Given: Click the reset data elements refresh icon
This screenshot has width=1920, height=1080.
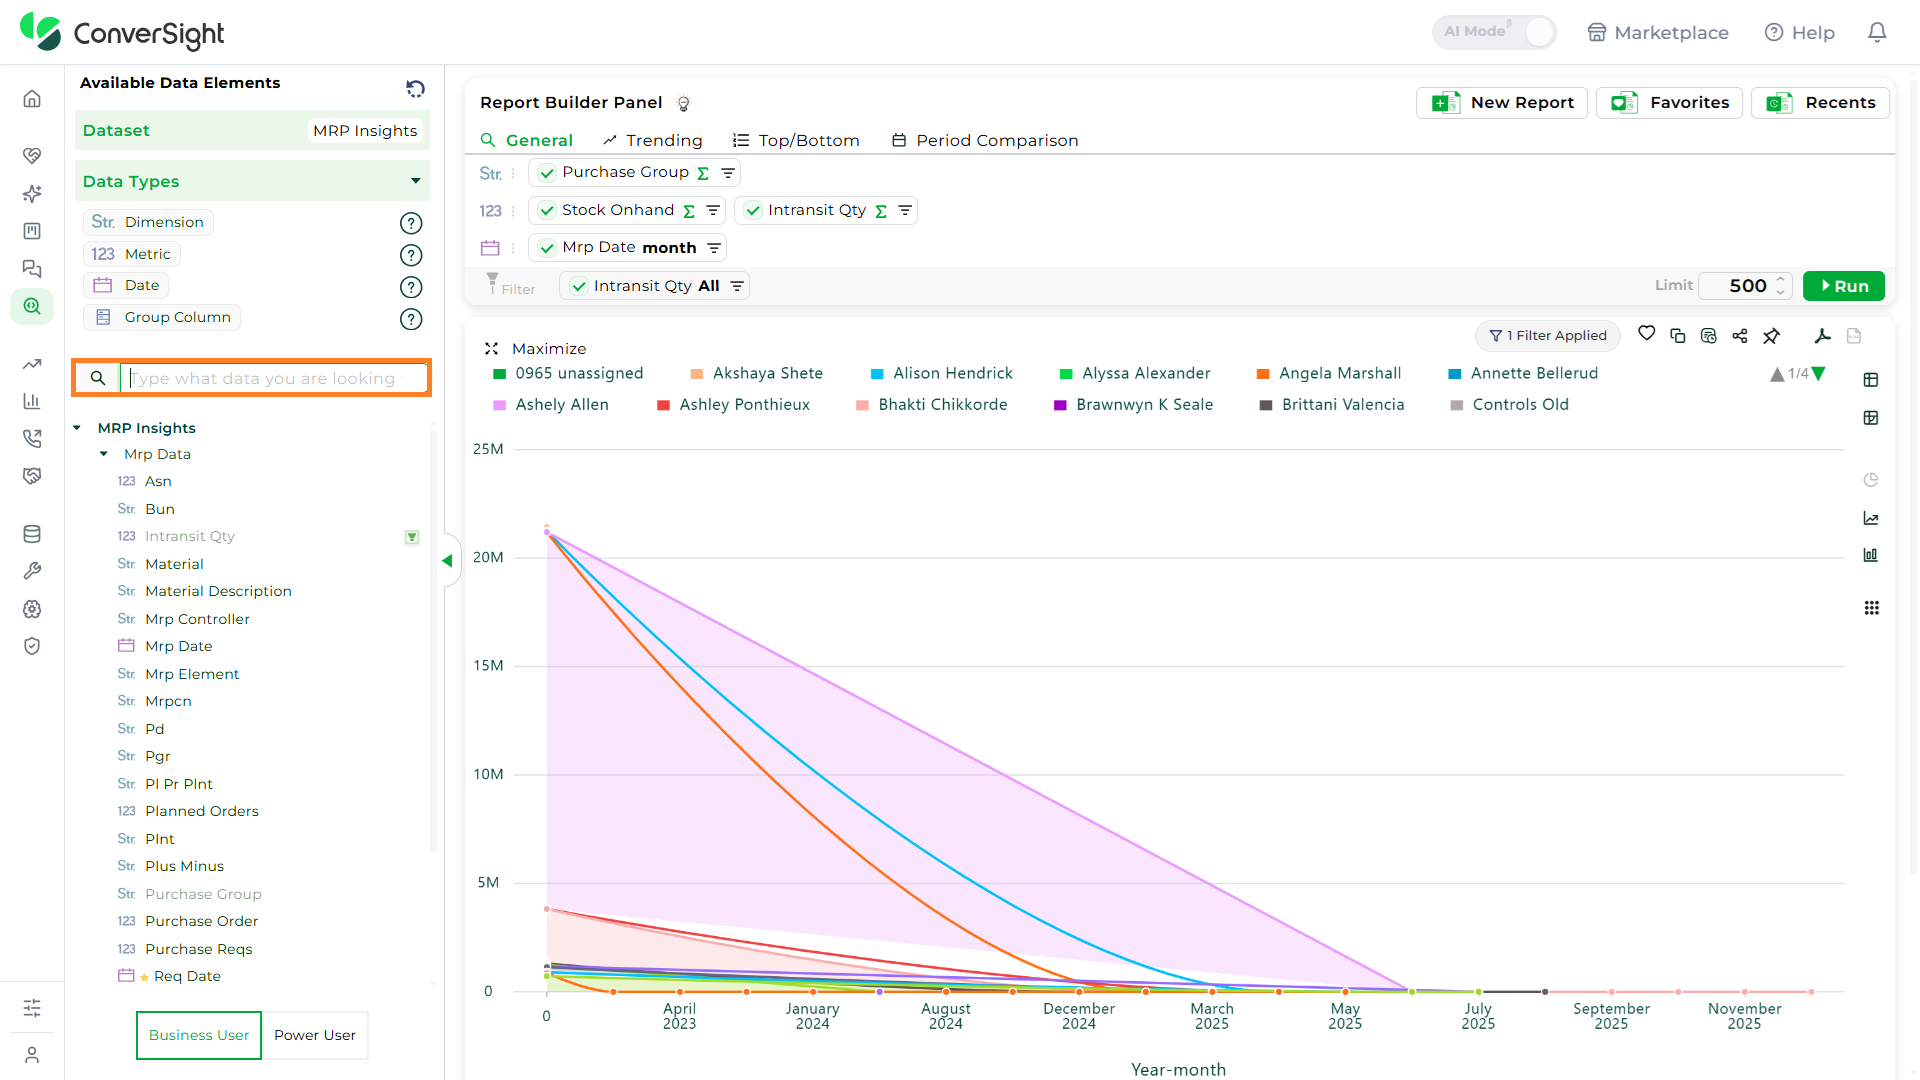Looking at the screenshot, I should click(x=415, y=89).
